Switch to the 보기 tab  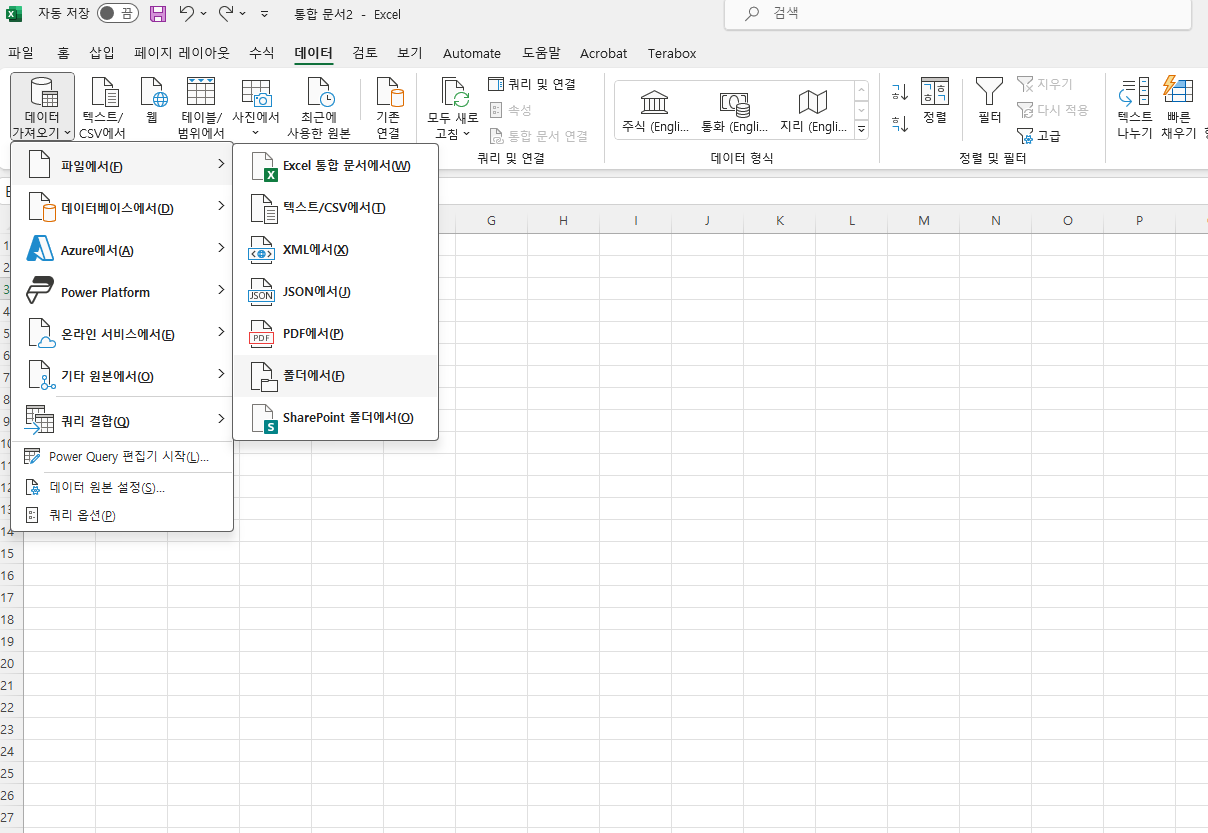click(x=410, y=53)
